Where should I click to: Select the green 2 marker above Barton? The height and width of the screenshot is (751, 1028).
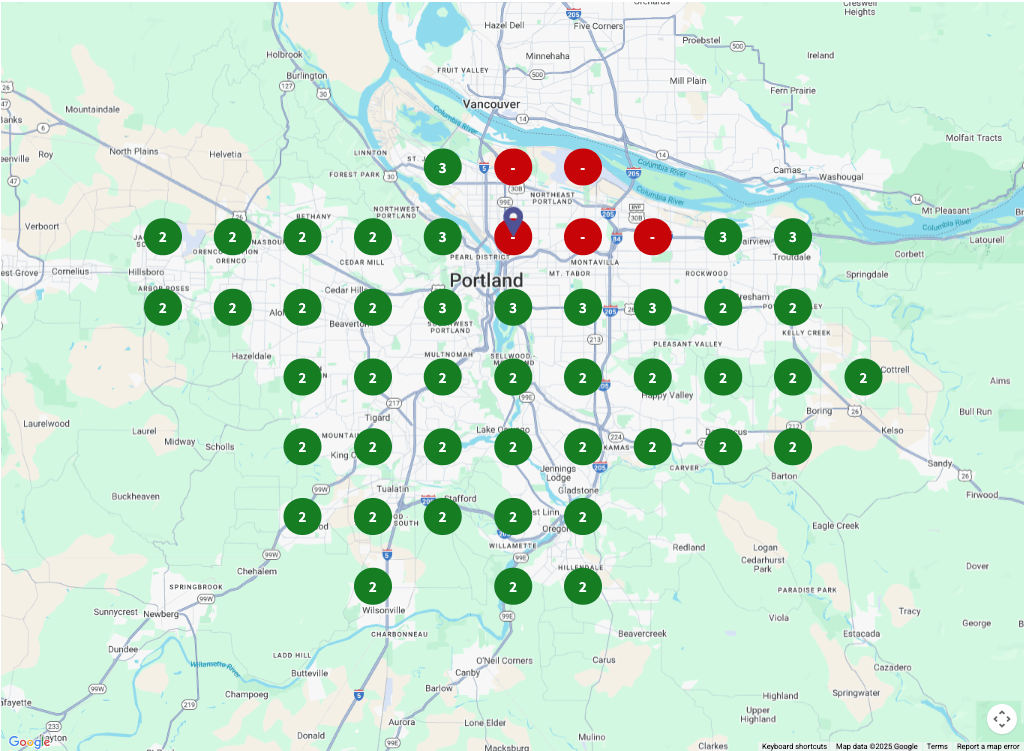point(793,447)
